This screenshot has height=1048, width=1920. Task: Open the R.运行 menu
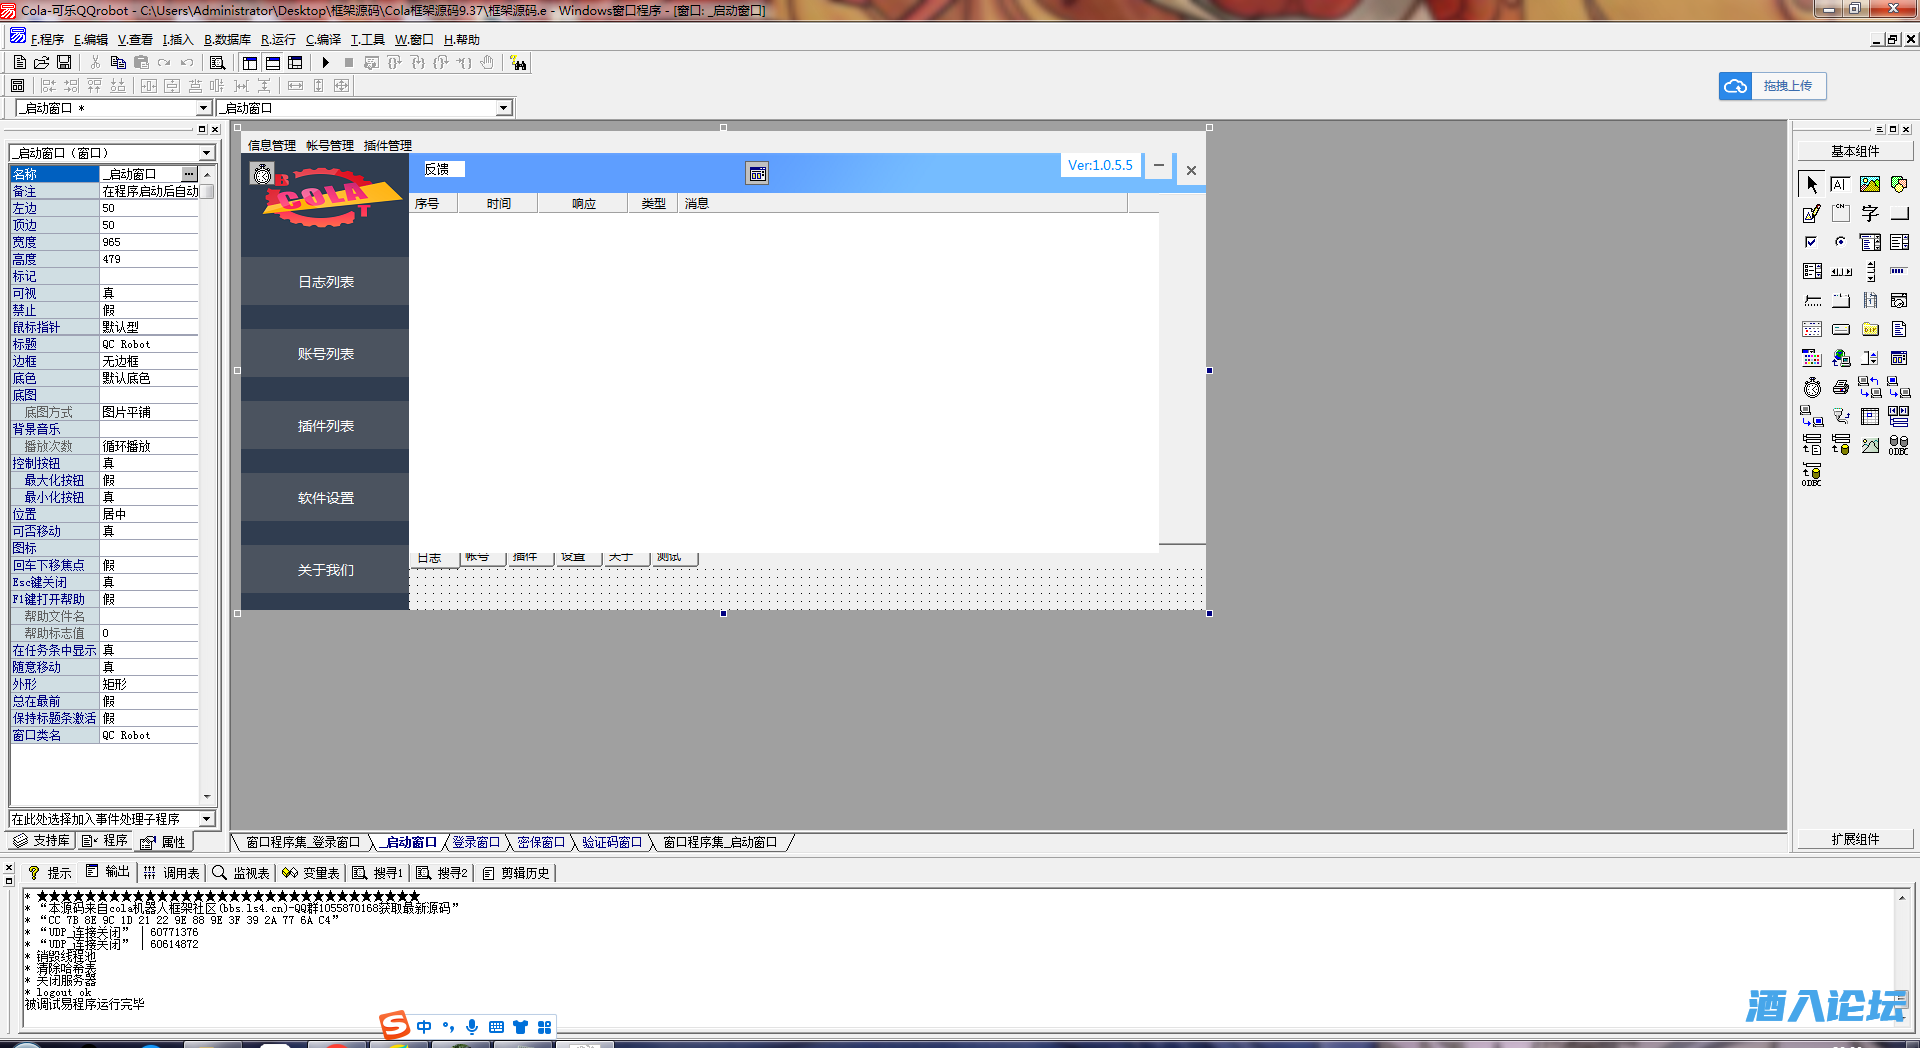pyautogui.click(x=278, y=40)
